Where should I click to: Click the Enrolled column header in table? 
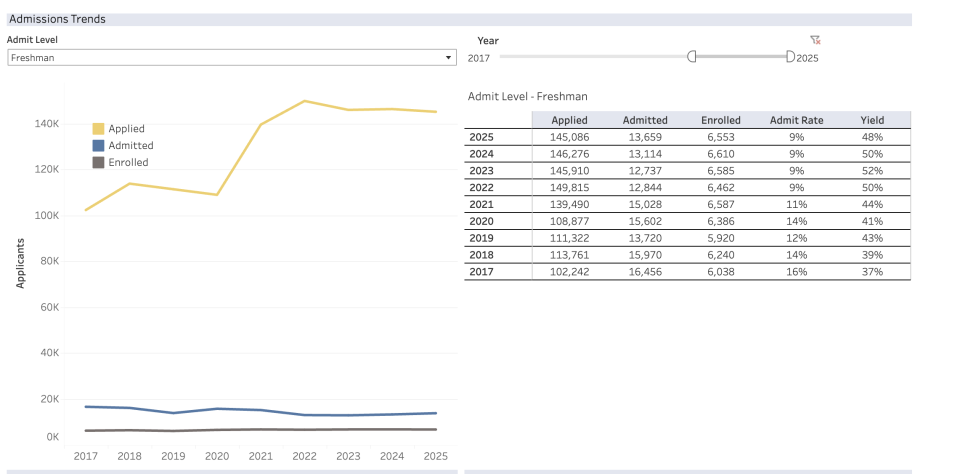(720, 120)
